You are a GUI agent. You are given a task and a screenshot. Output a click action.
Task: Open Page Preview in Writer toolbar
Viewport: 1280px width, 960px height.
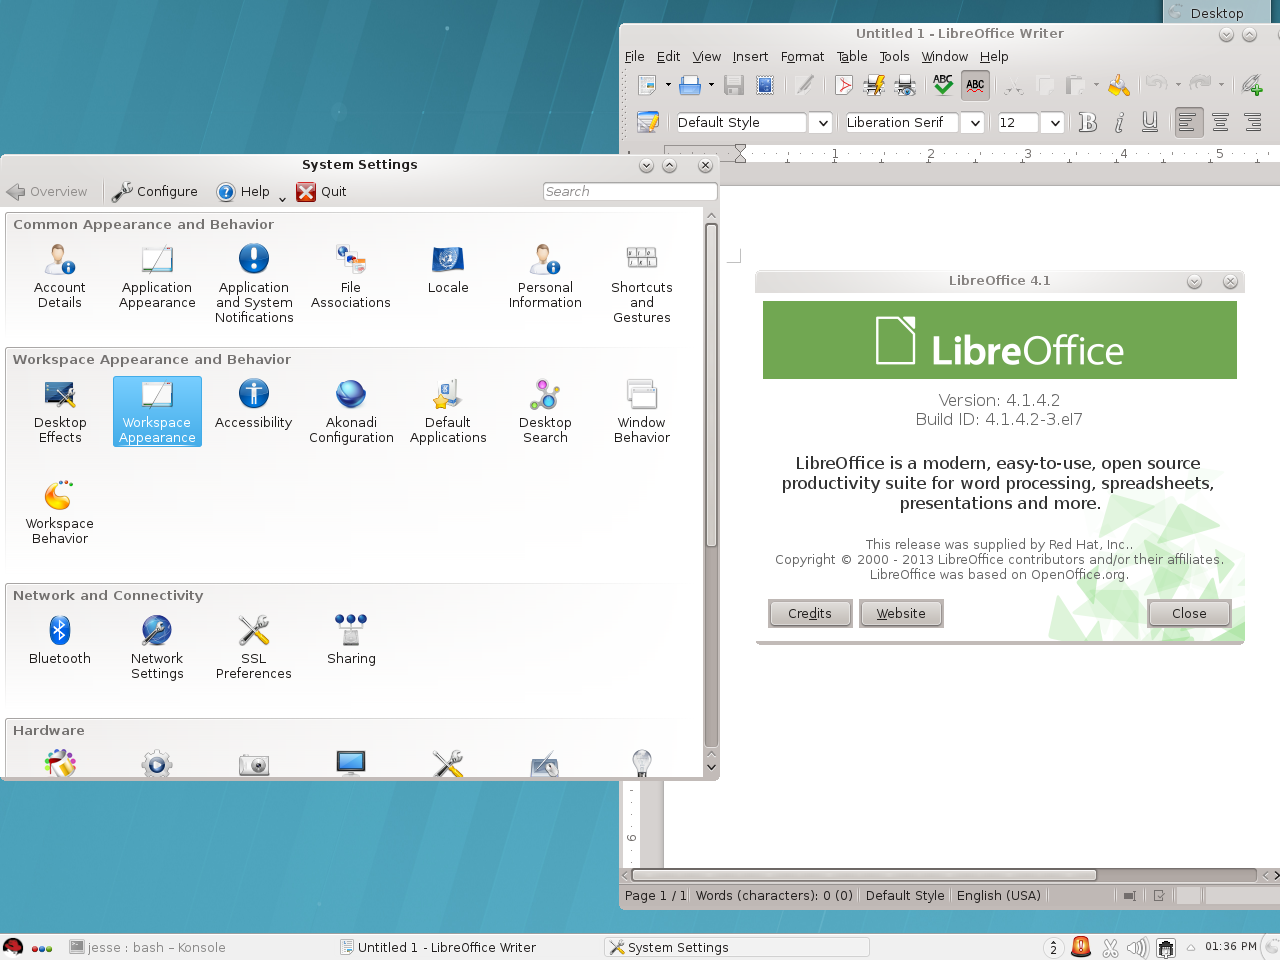[906, 85]
